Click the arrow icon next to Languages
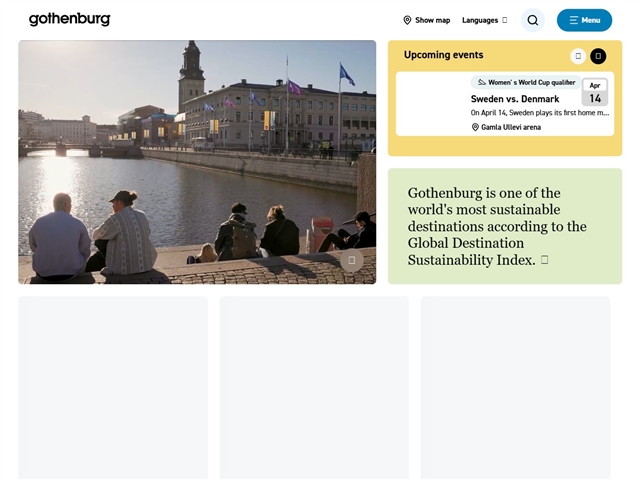This screenshot has width=640, height=480. point(504,20)
